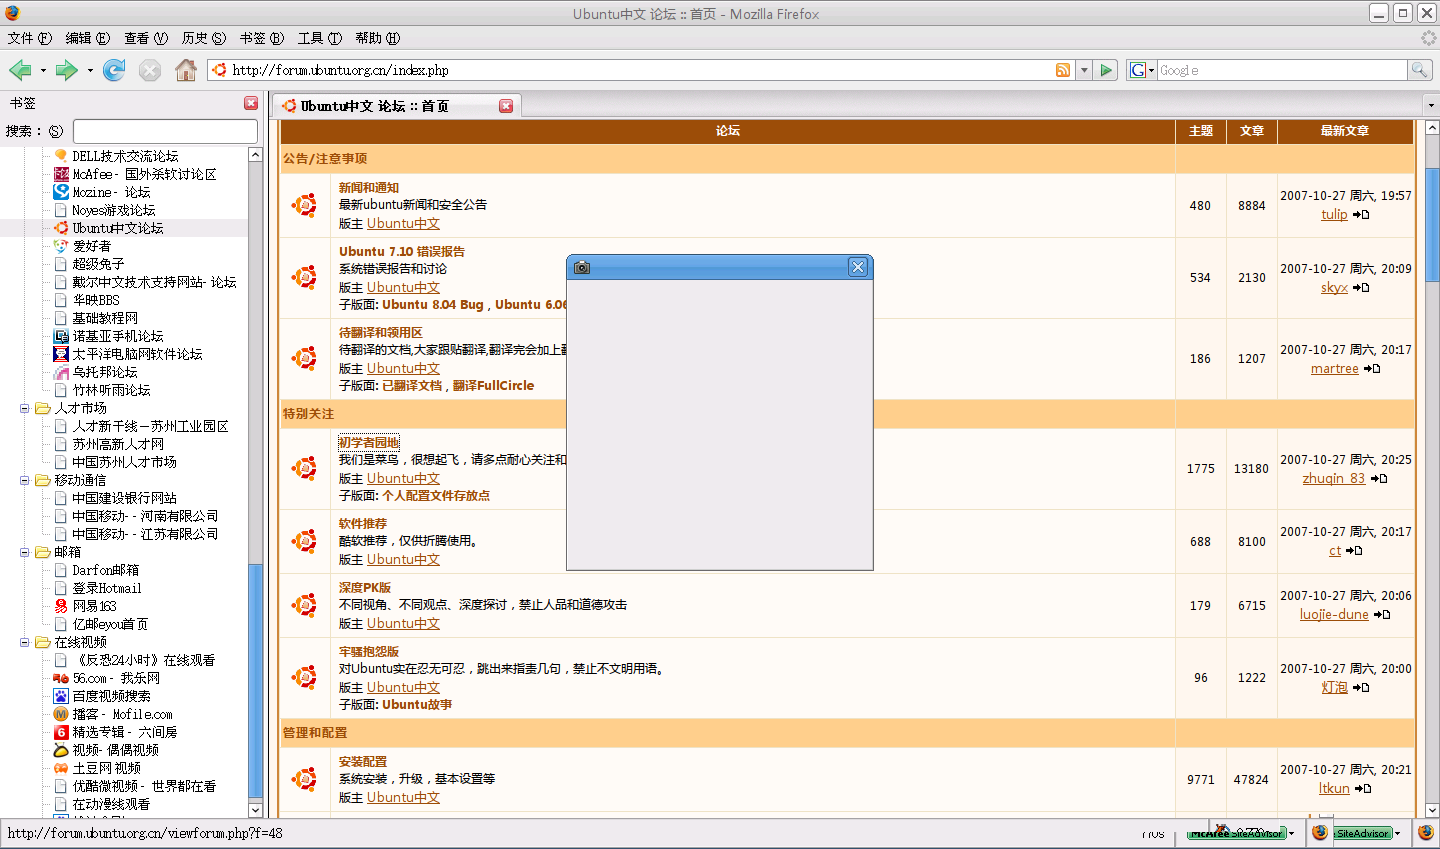Open the Ubuntu 7.10 错误报告 forum link

point(402,251)
